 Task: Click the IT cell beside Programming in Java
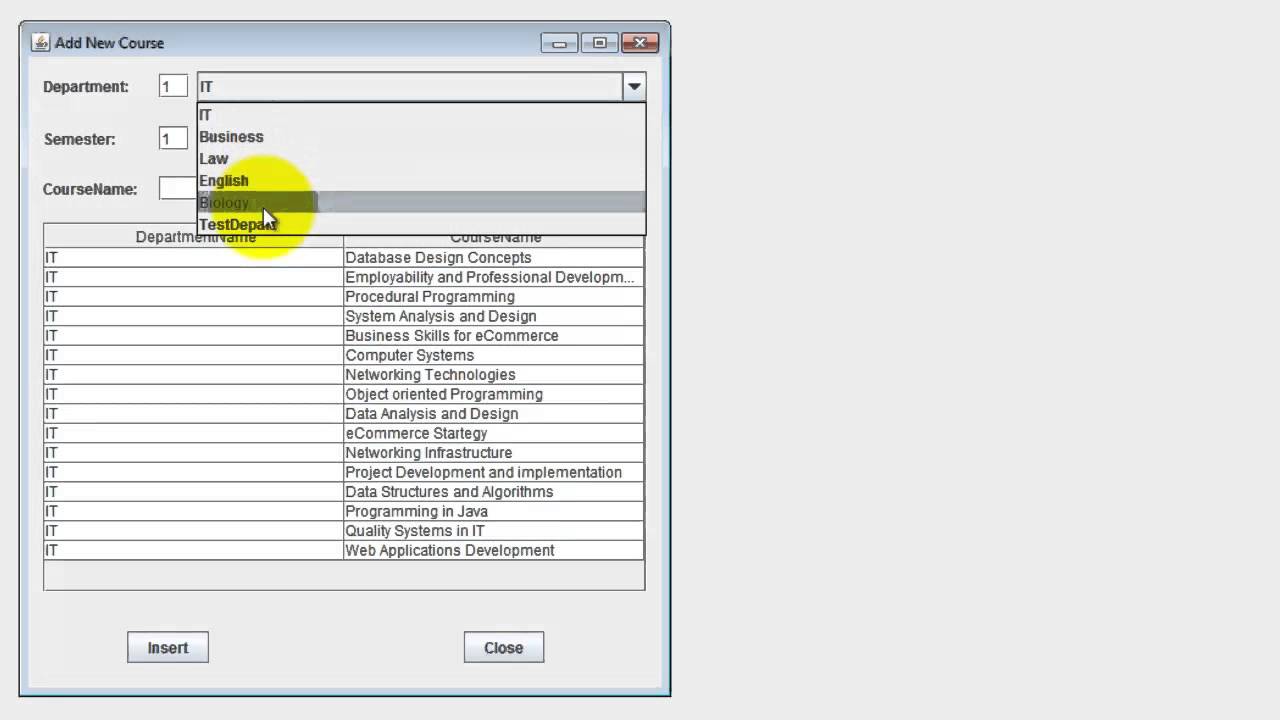click(x=193, y=511)
